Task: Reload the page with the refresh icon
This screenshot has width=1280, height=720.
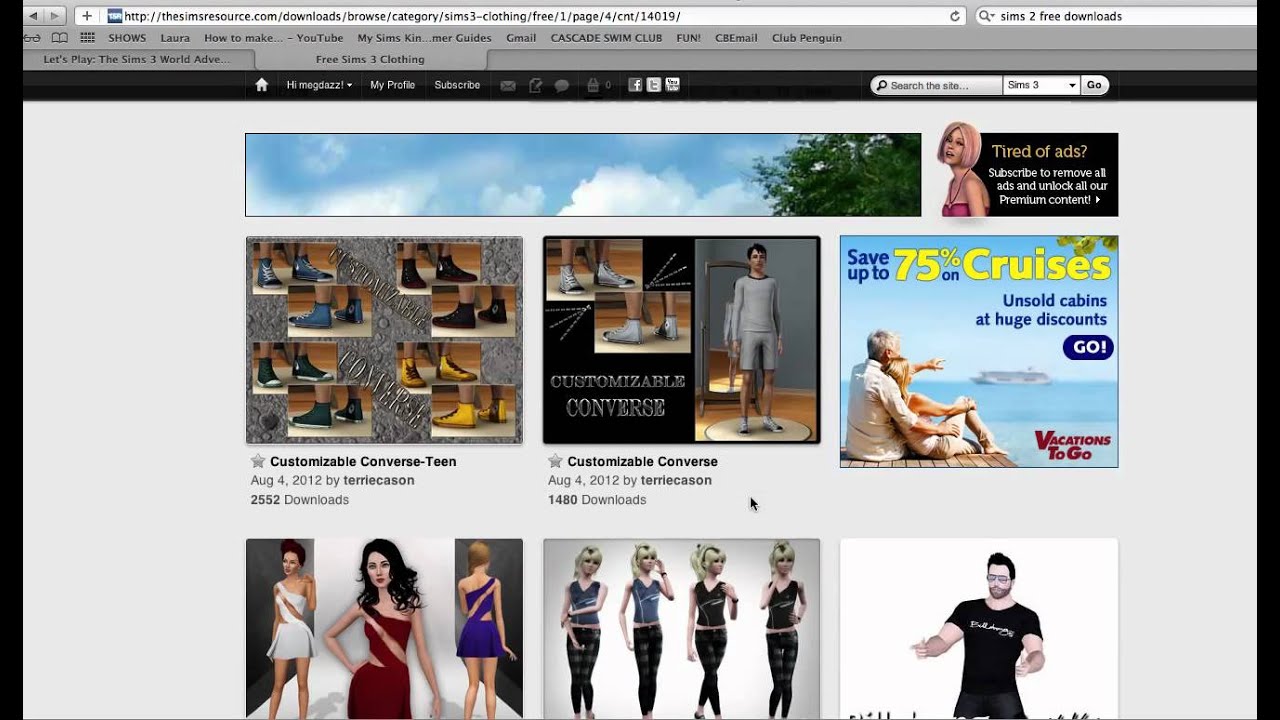Action: (955, 16)
